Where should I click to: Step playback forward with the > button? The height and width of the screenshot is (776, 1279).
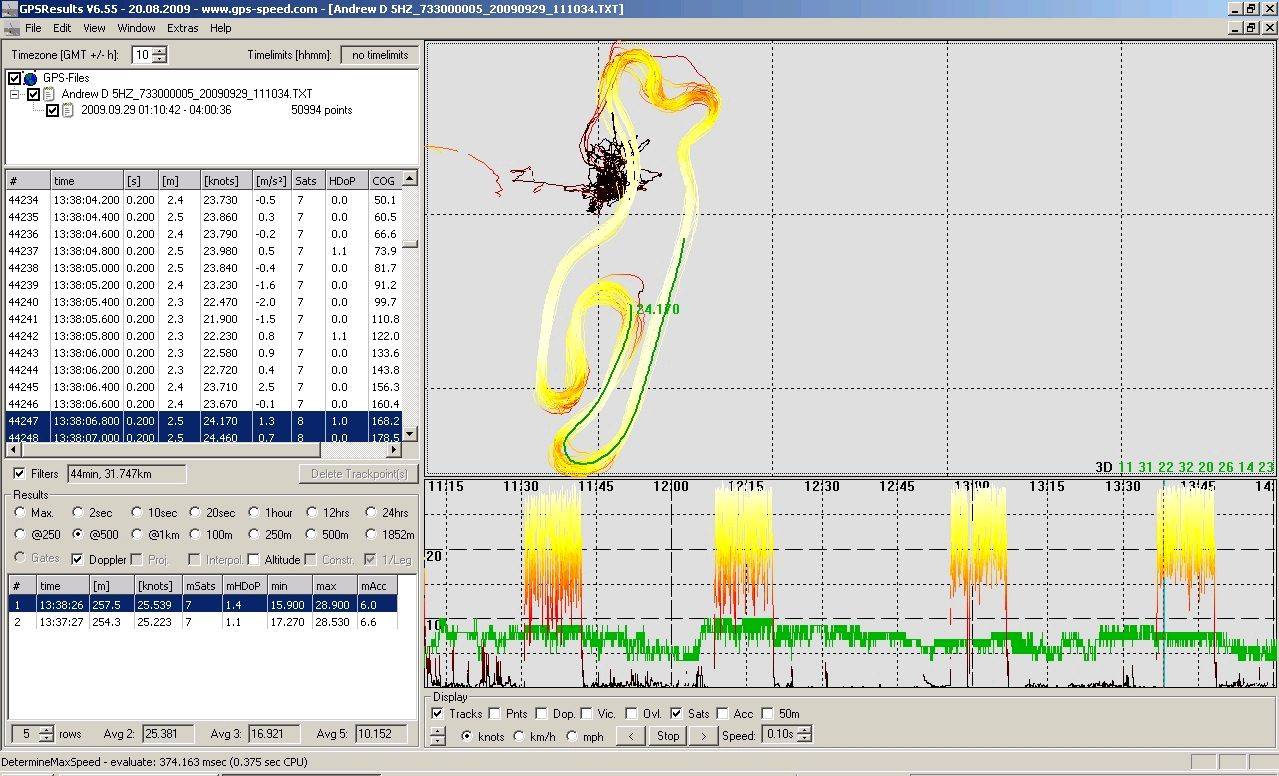tap(704, 736)
